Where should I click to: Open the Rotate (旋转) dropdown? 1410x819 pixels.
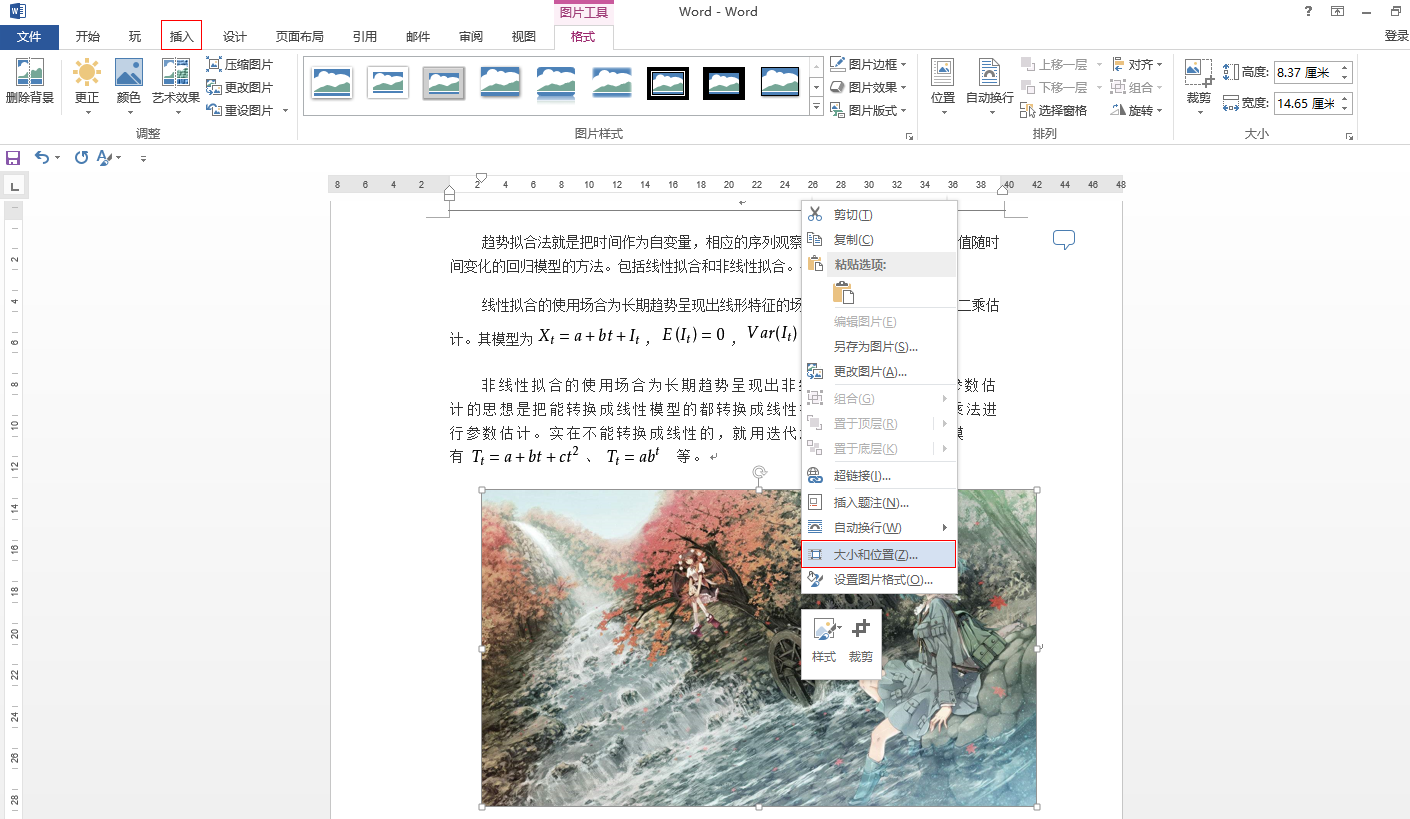coord(1137,110)
